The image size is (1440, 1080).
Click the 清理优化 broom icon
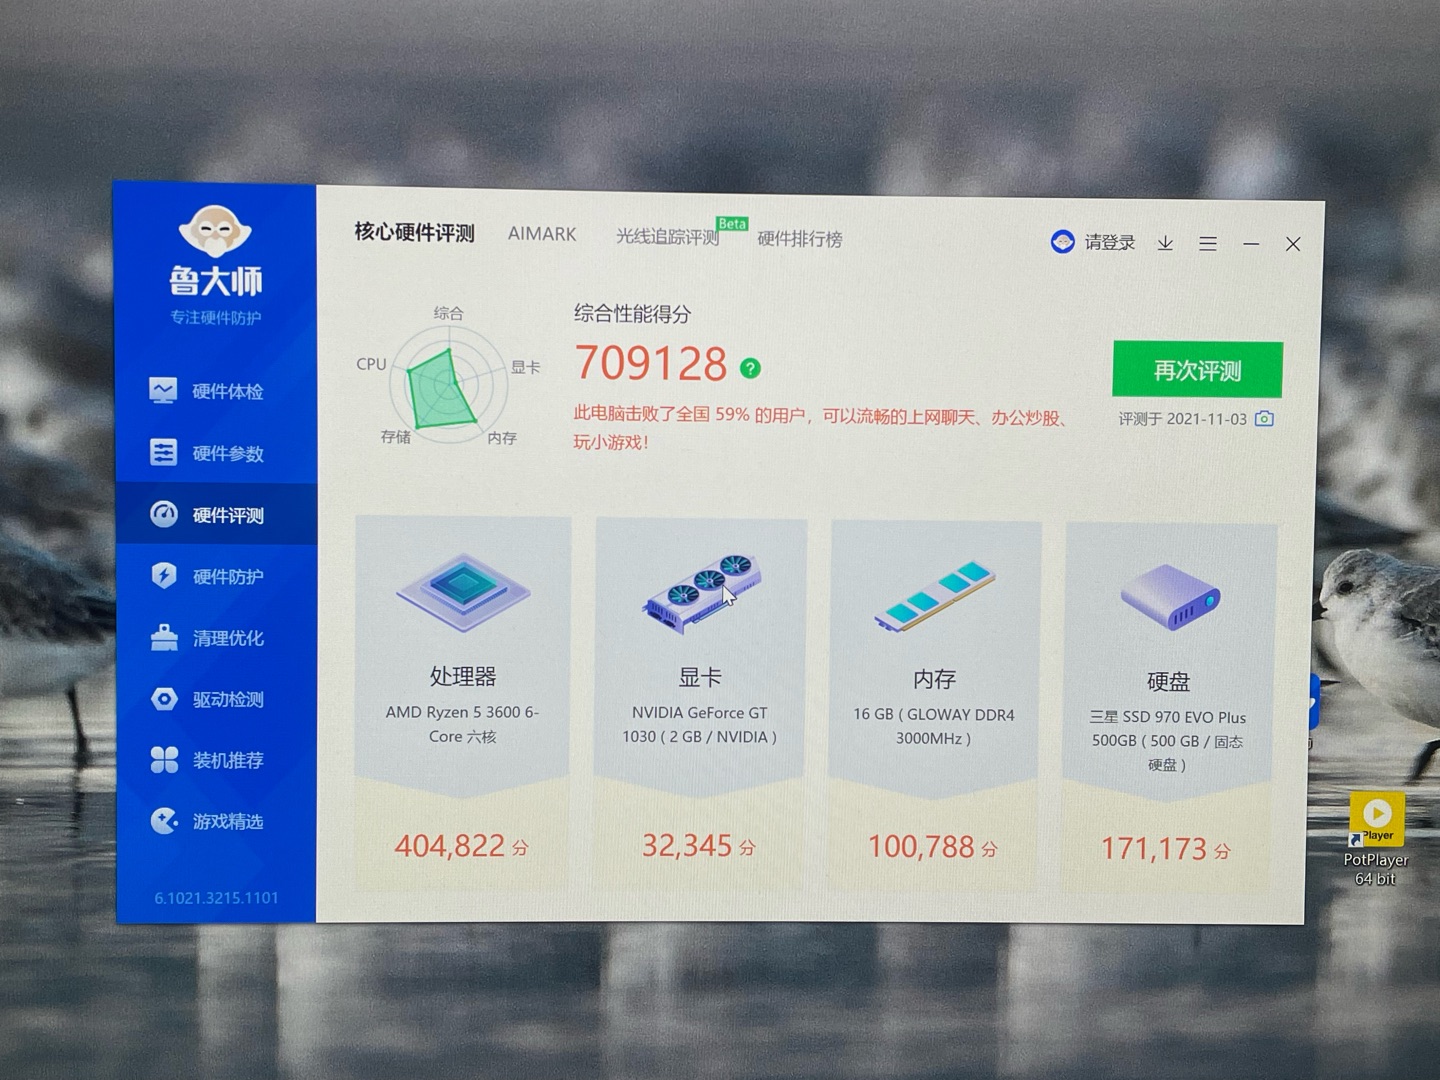[164, 637]
